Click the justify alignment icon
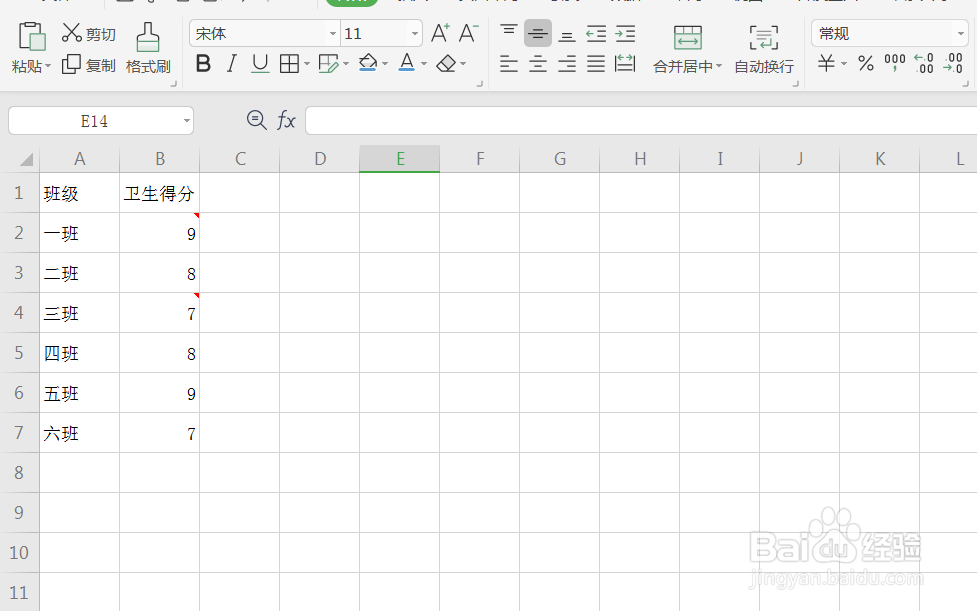This screenshot has width=977, height=611. point(596,64)
